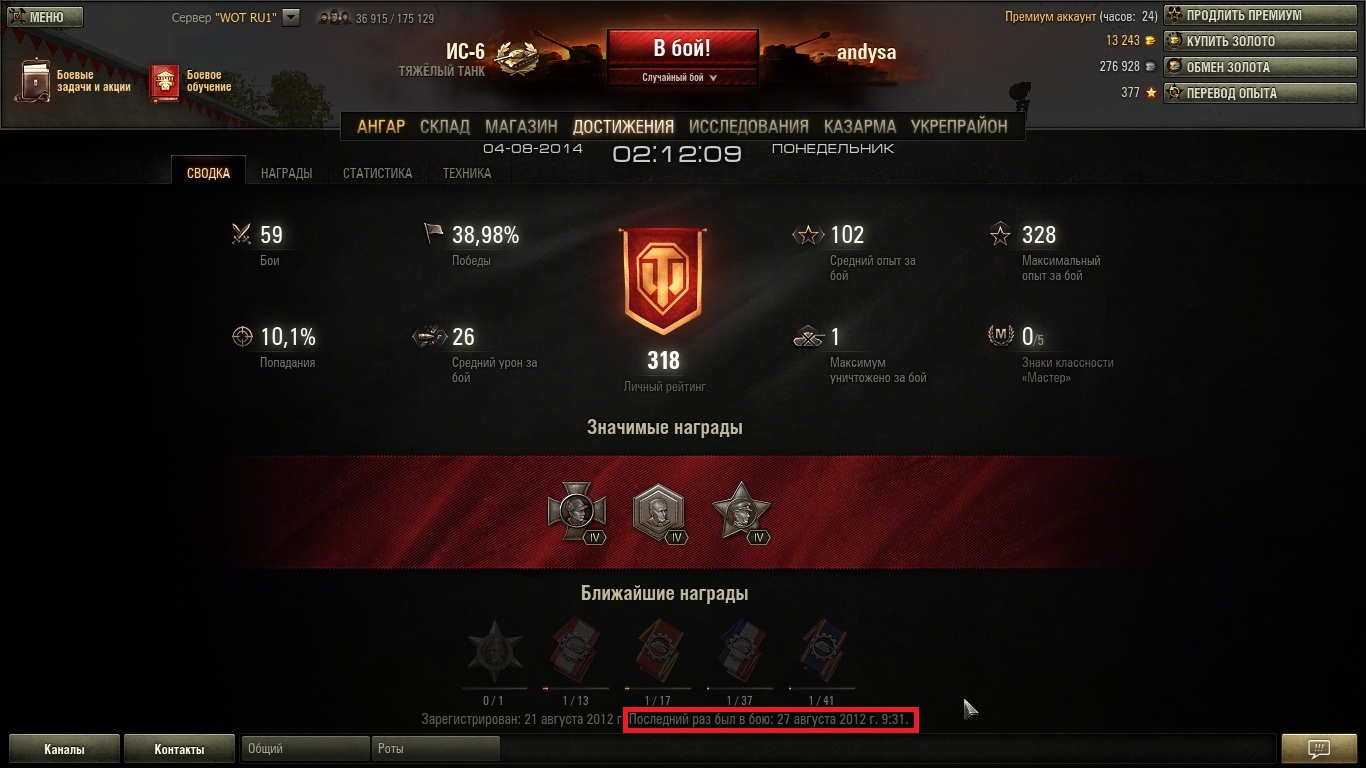Open the Боевое обучение red book icon
The image size is (1366, 768).
pos(165,83)
